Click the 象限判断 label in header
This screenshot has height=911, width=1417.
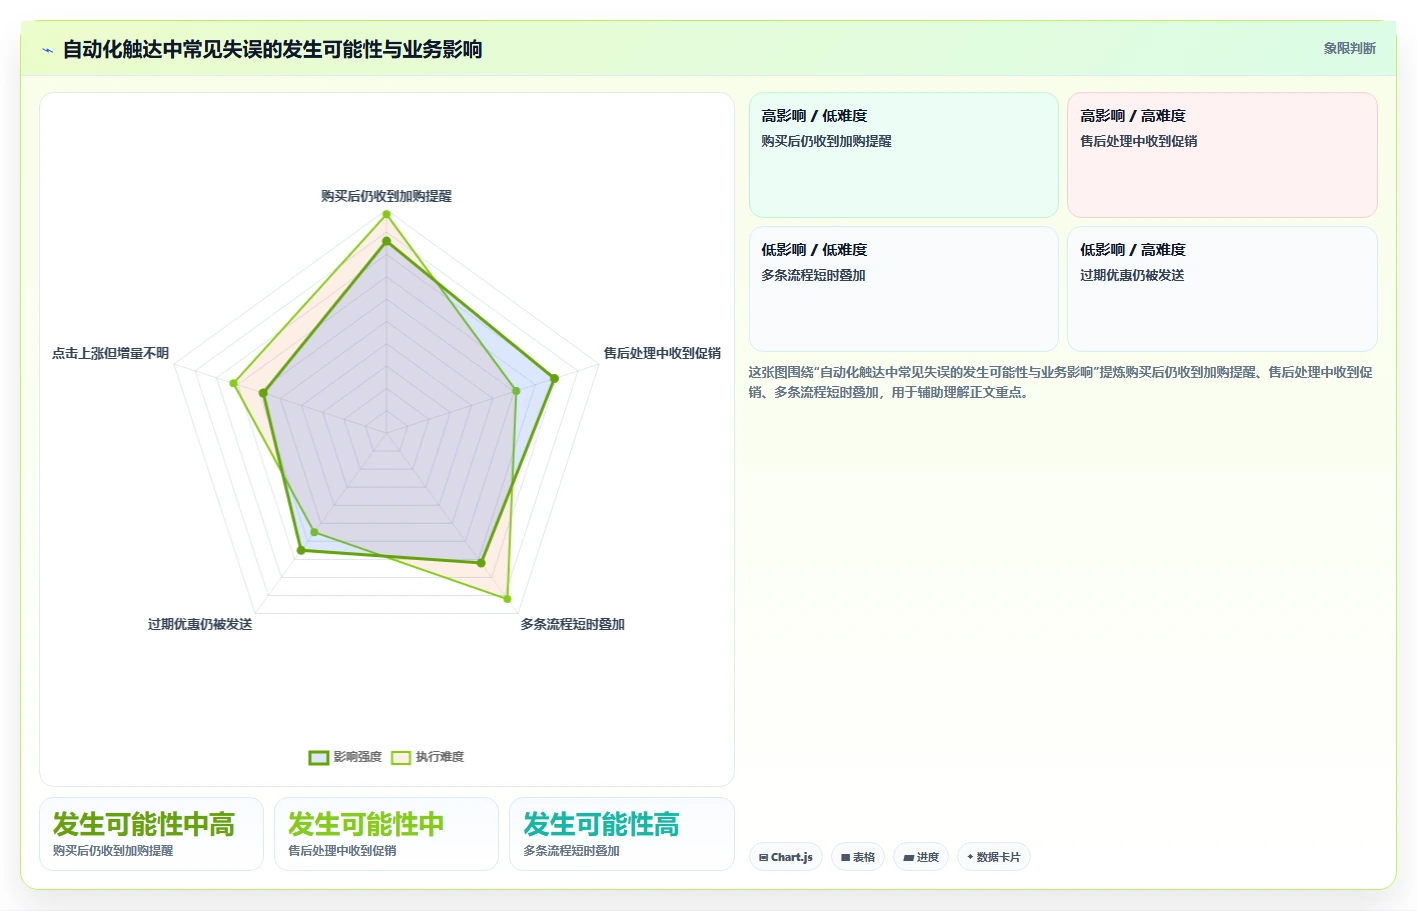pos(1350,48)
